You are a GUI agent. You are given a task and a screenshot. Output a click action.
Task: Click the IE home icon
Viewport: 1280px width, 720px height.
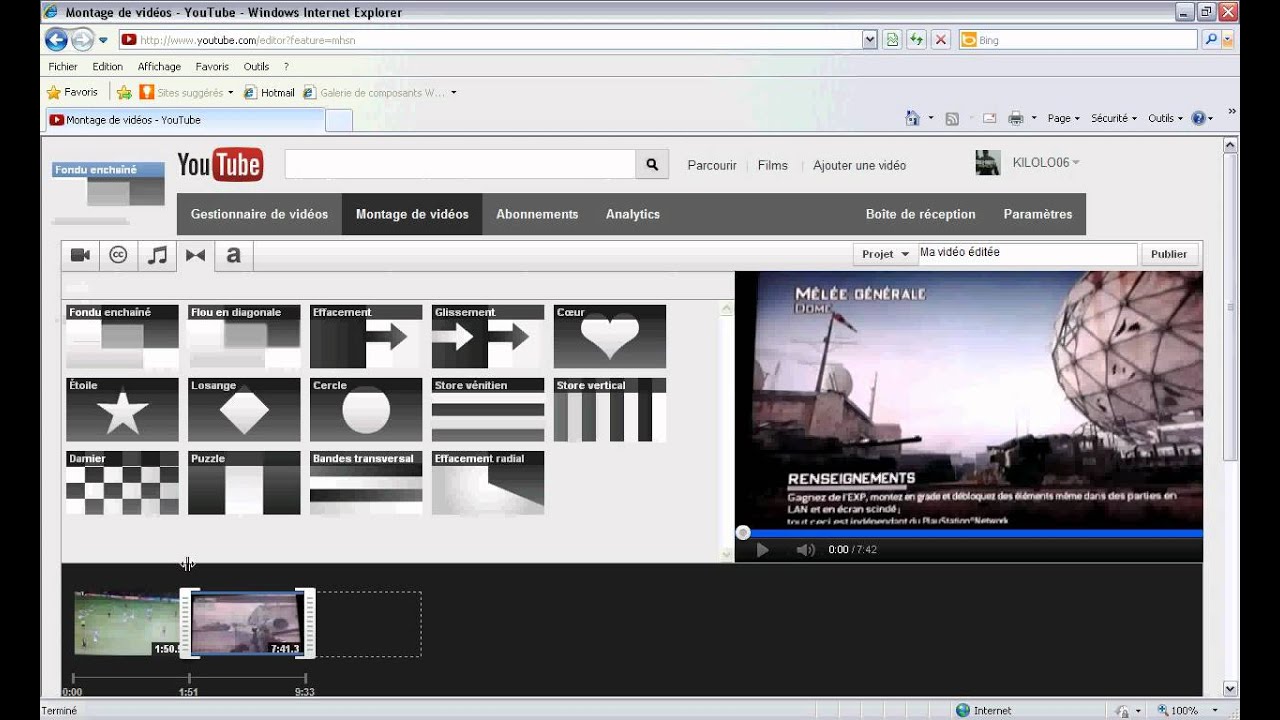(912, 118)
